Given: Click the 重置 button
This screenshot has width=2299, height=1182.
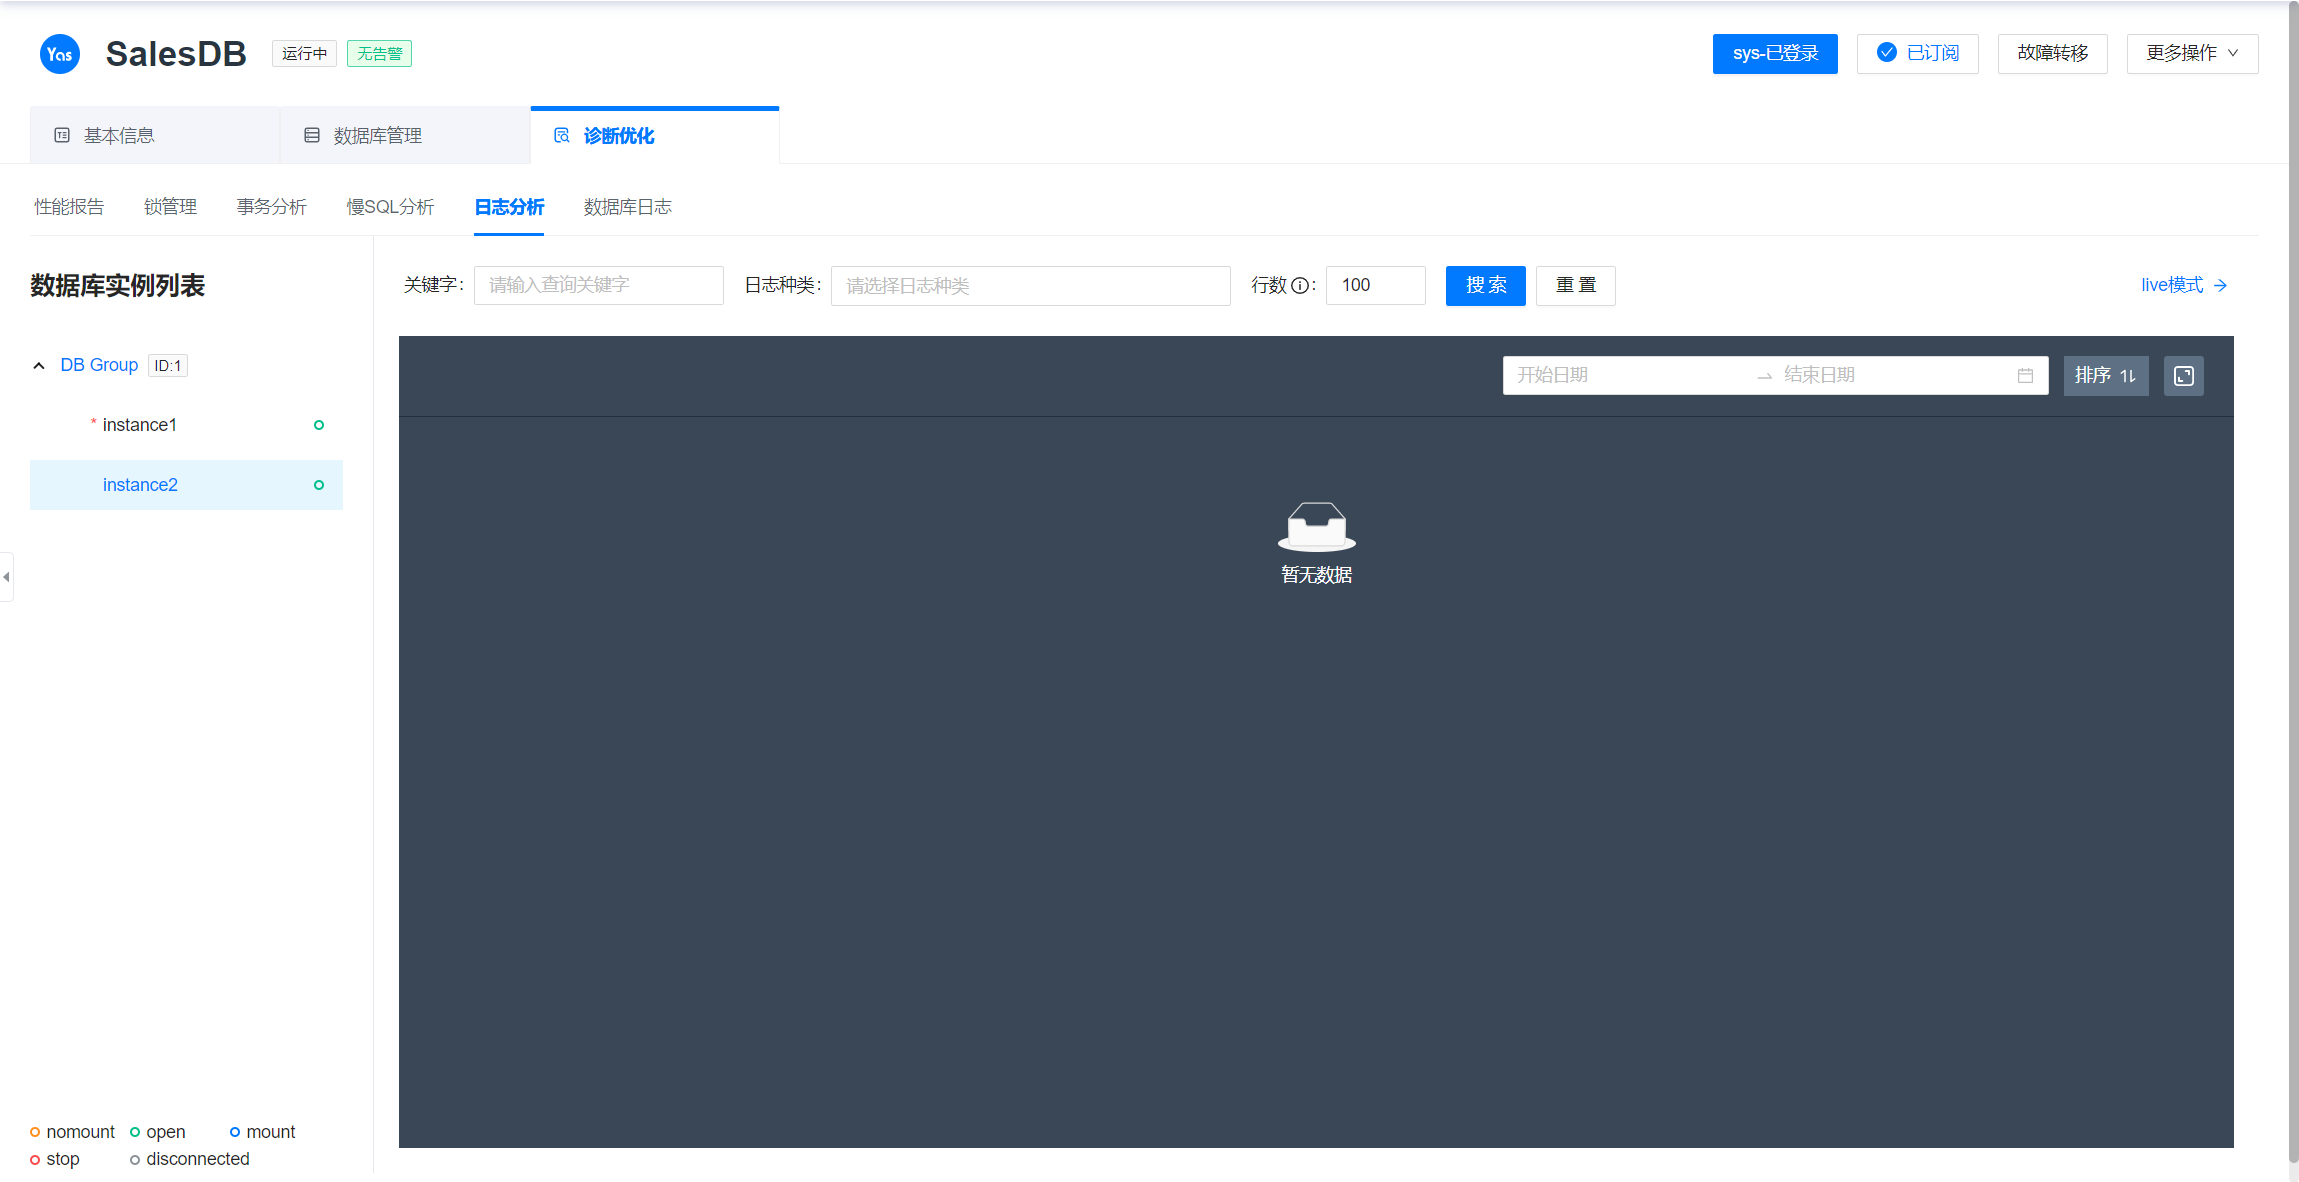Looking at the screenshot, I should coord(1575,286).
